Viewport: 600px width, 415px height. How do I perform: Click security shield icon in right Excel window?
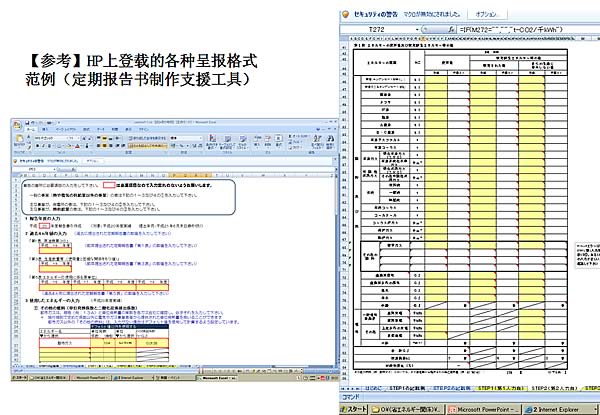(x=346, y=14)
